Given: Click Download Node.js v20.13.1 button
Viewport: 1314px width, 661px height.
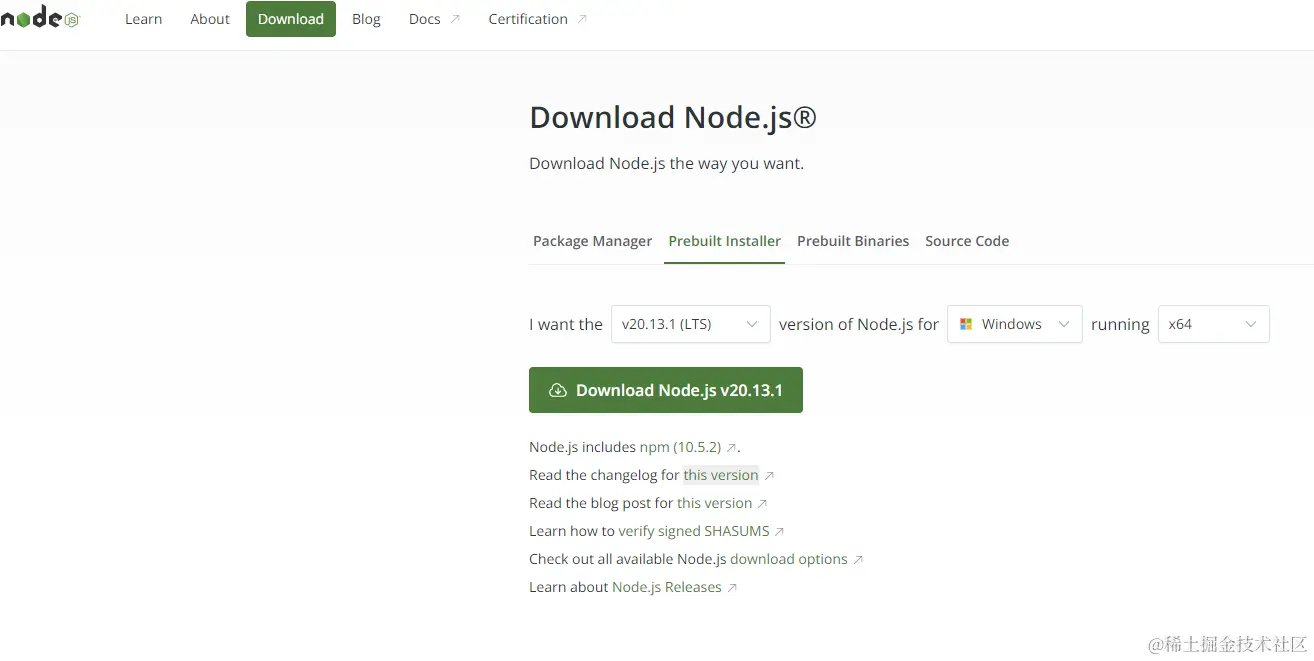Looking at the screenshot, I should coord(666,390).
